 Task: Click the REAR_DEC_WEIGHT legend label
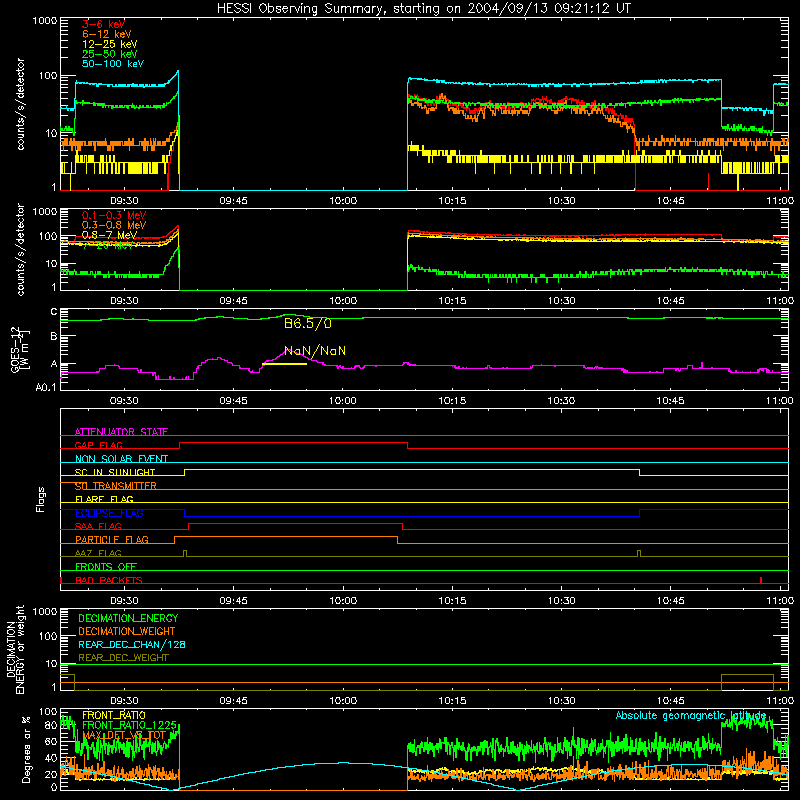tap(123, 658)
